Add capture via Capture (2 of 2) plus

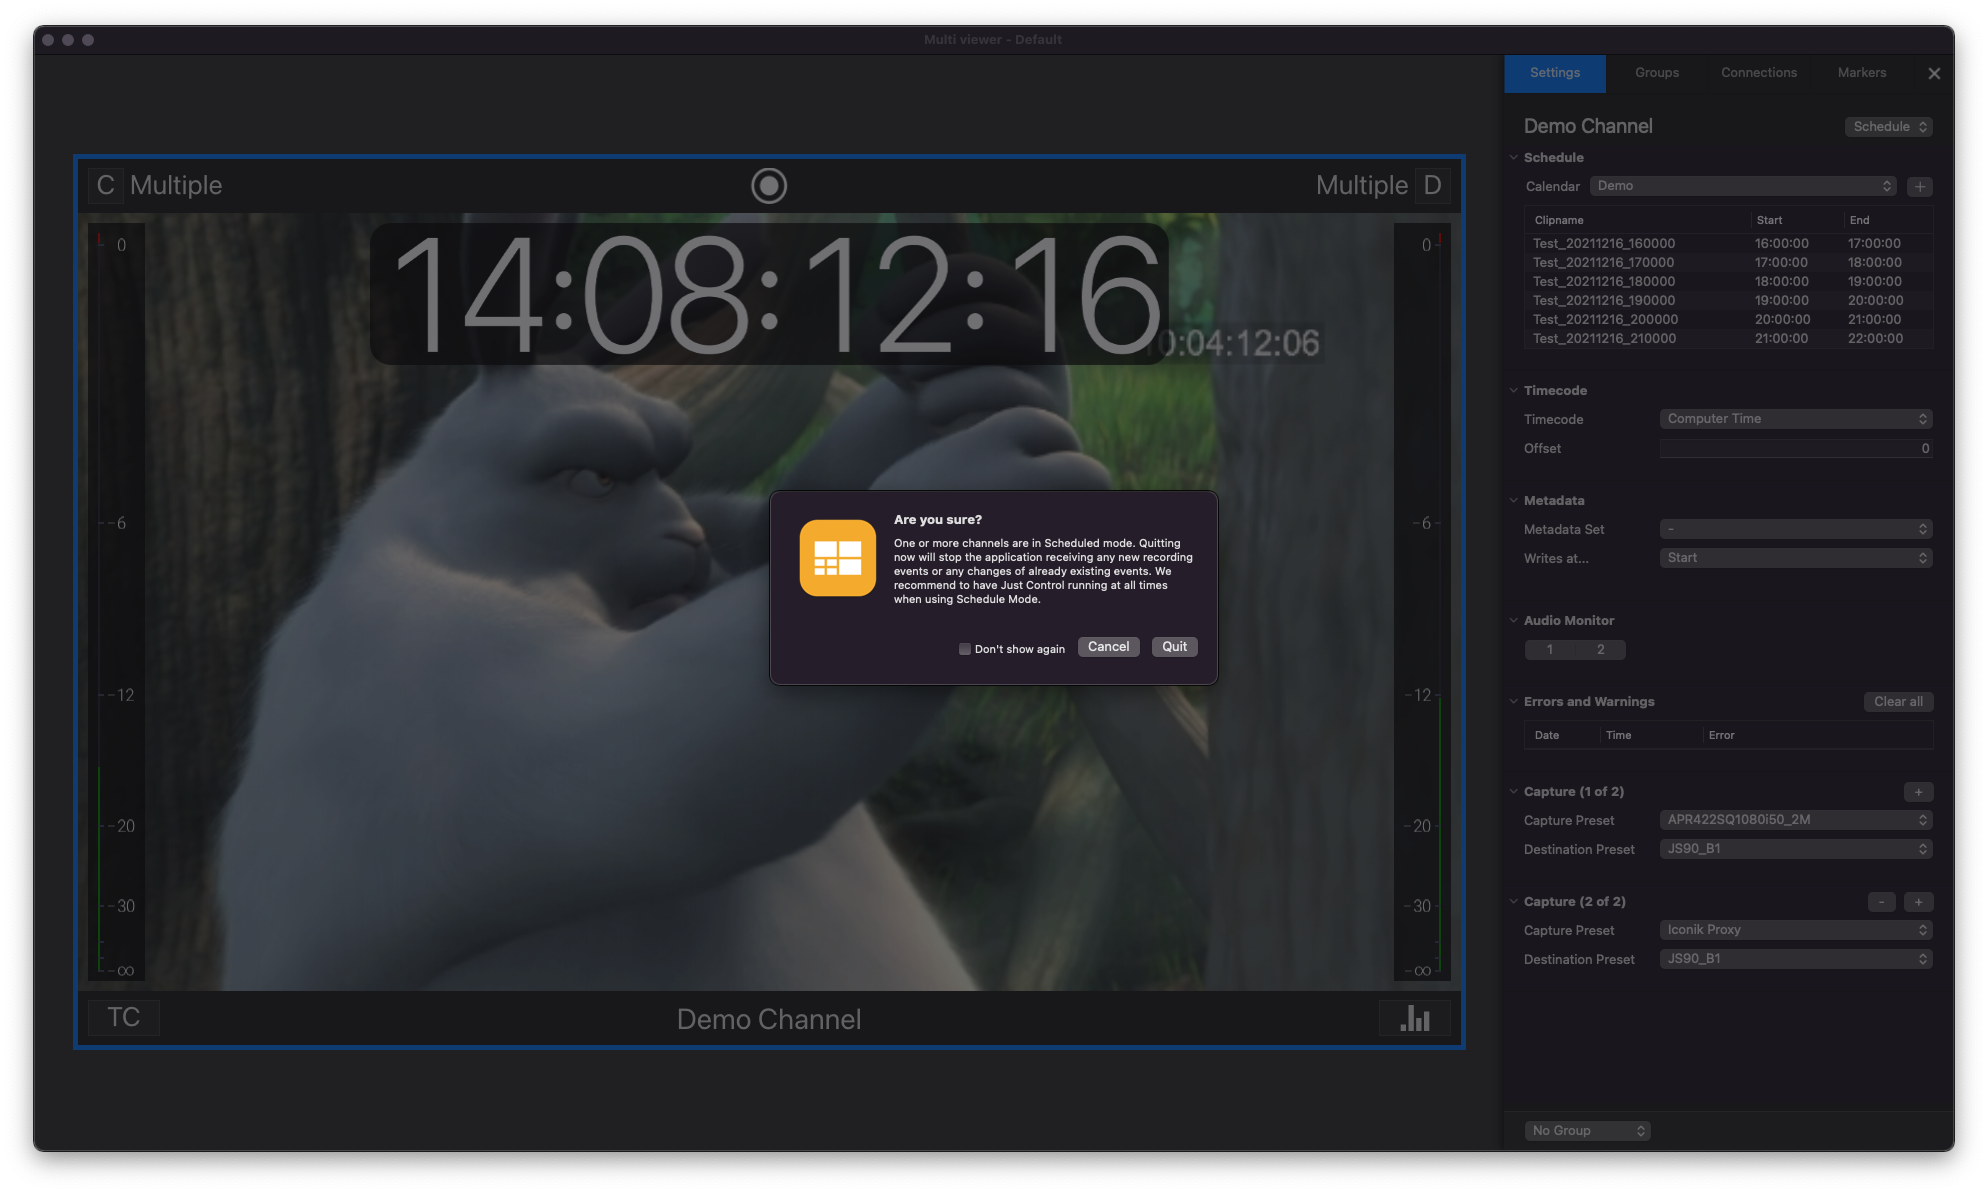coord(1918,902)
